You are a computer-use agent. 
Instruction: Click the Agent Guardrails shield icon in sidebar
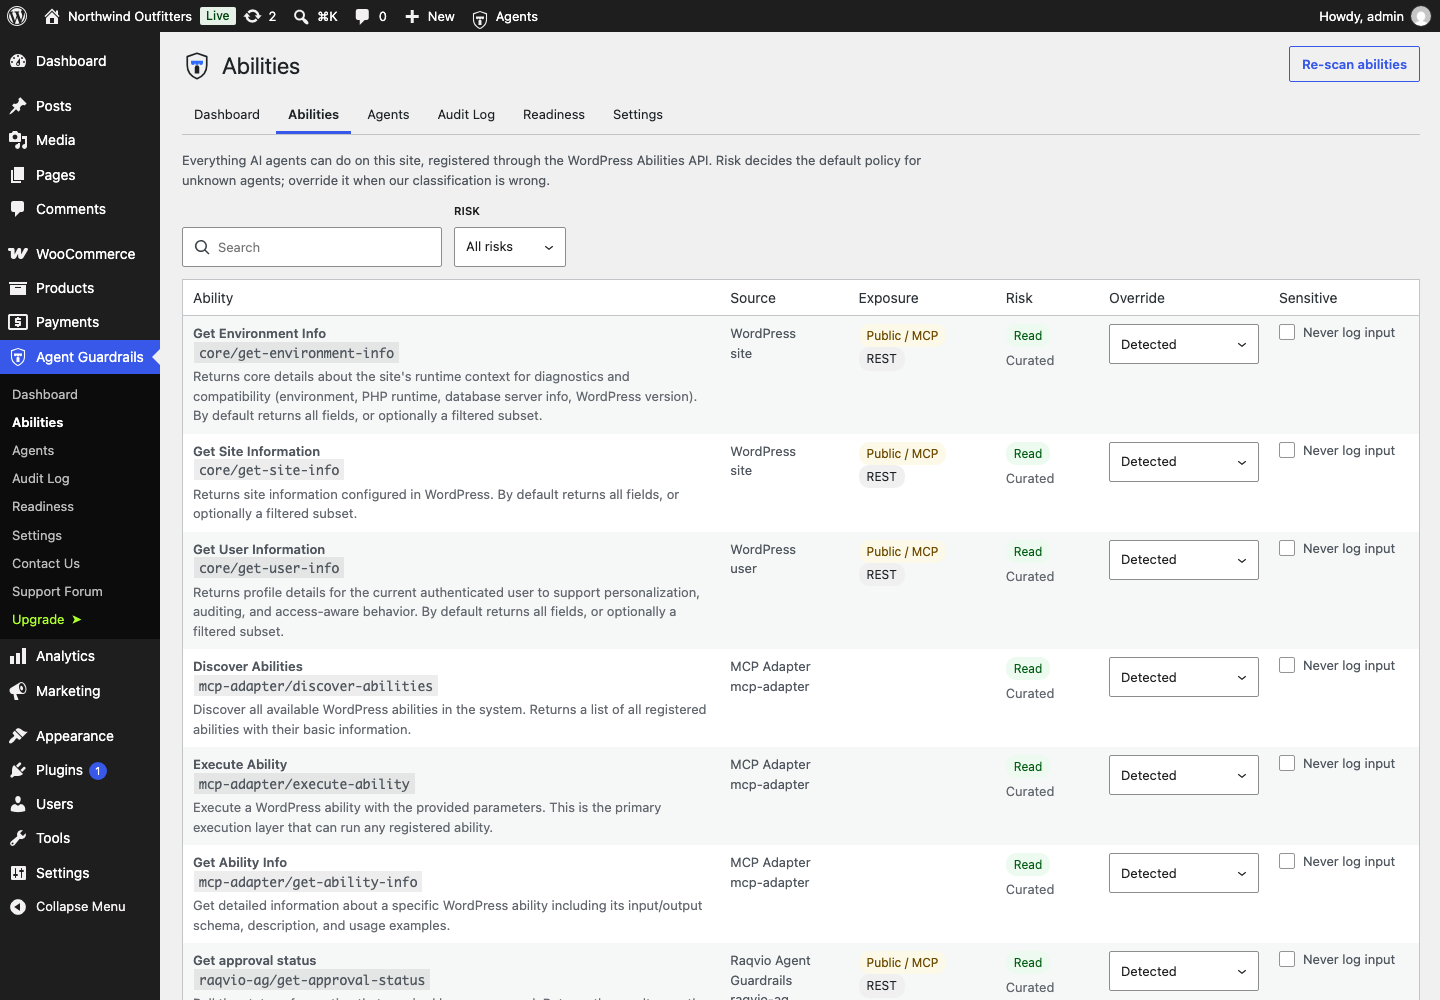(x=18, y=357)
